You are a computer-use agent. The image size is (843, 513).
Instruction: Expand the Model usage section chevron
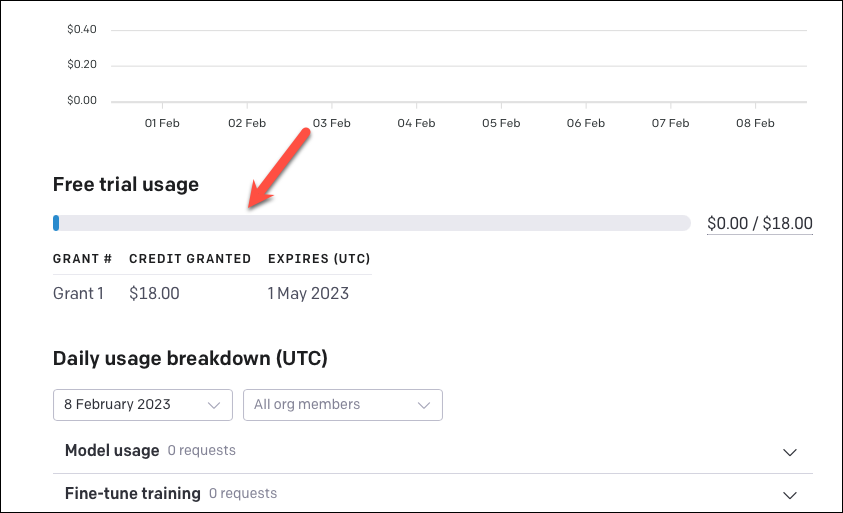789,452
